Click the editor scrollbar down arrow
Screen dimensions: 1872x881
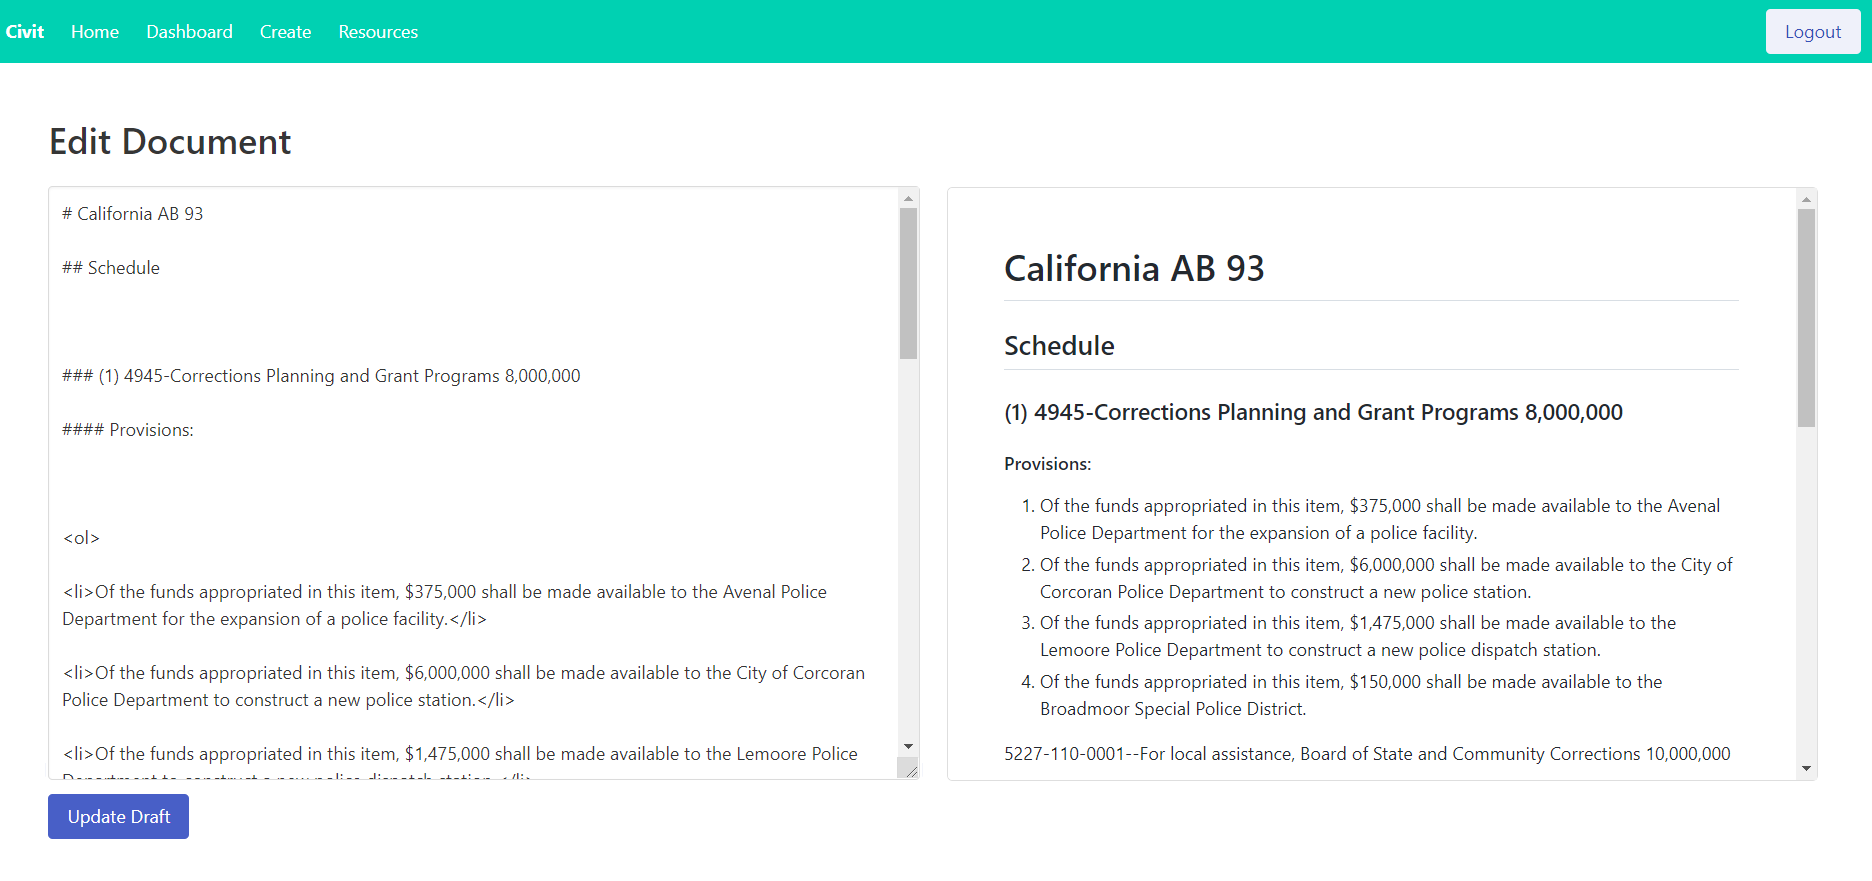pos(908,746)
